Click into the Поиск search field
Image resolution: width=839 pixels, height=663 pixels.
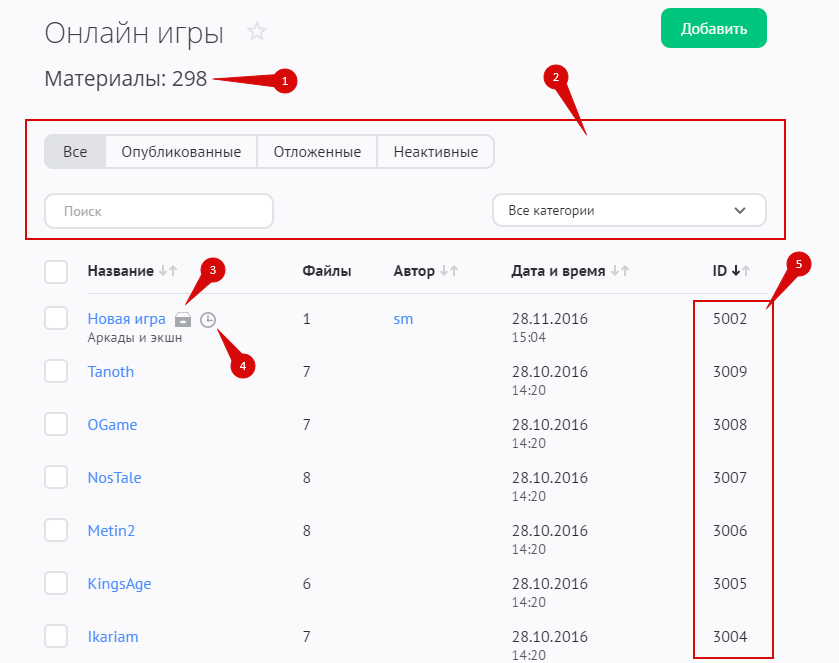159,211
